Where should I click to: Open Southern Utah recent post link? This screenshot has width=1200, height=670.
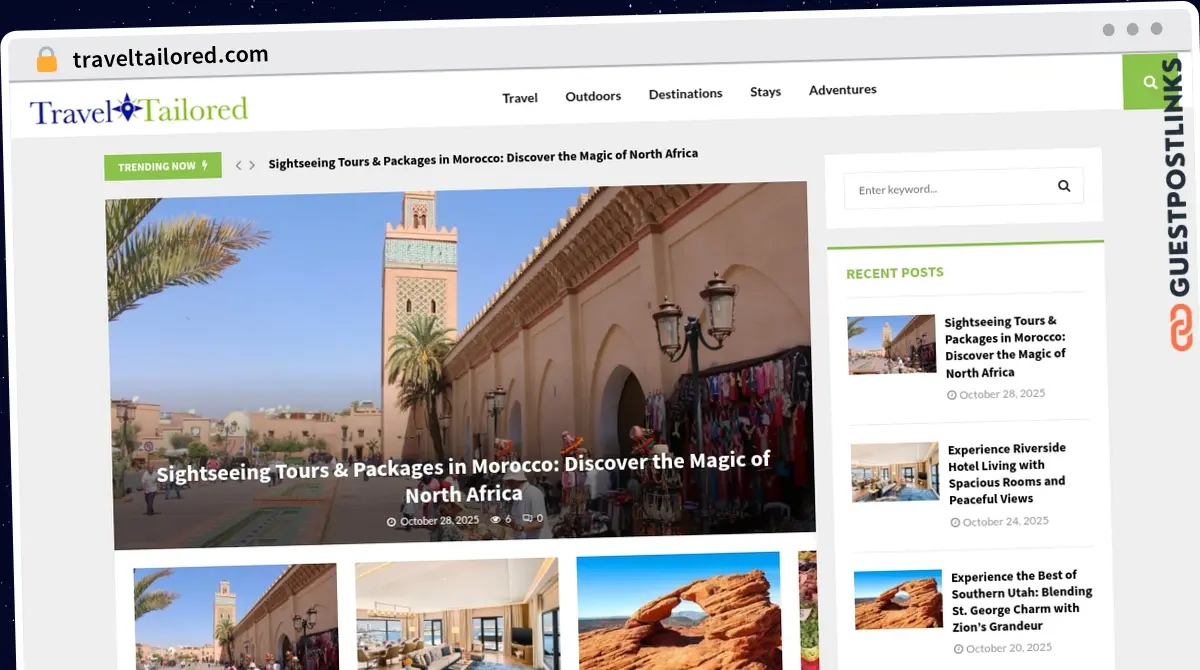pyautogui.click(x=1020, y=600)
